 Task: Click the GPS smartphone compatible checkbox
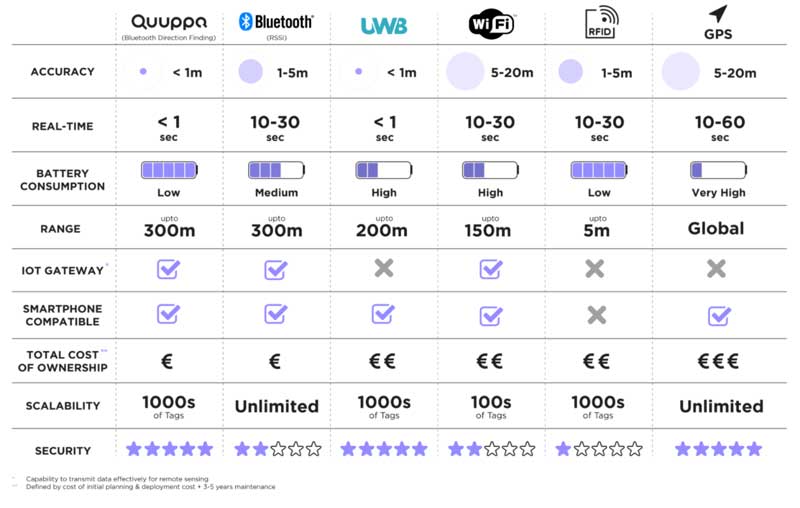coord(718,315)
